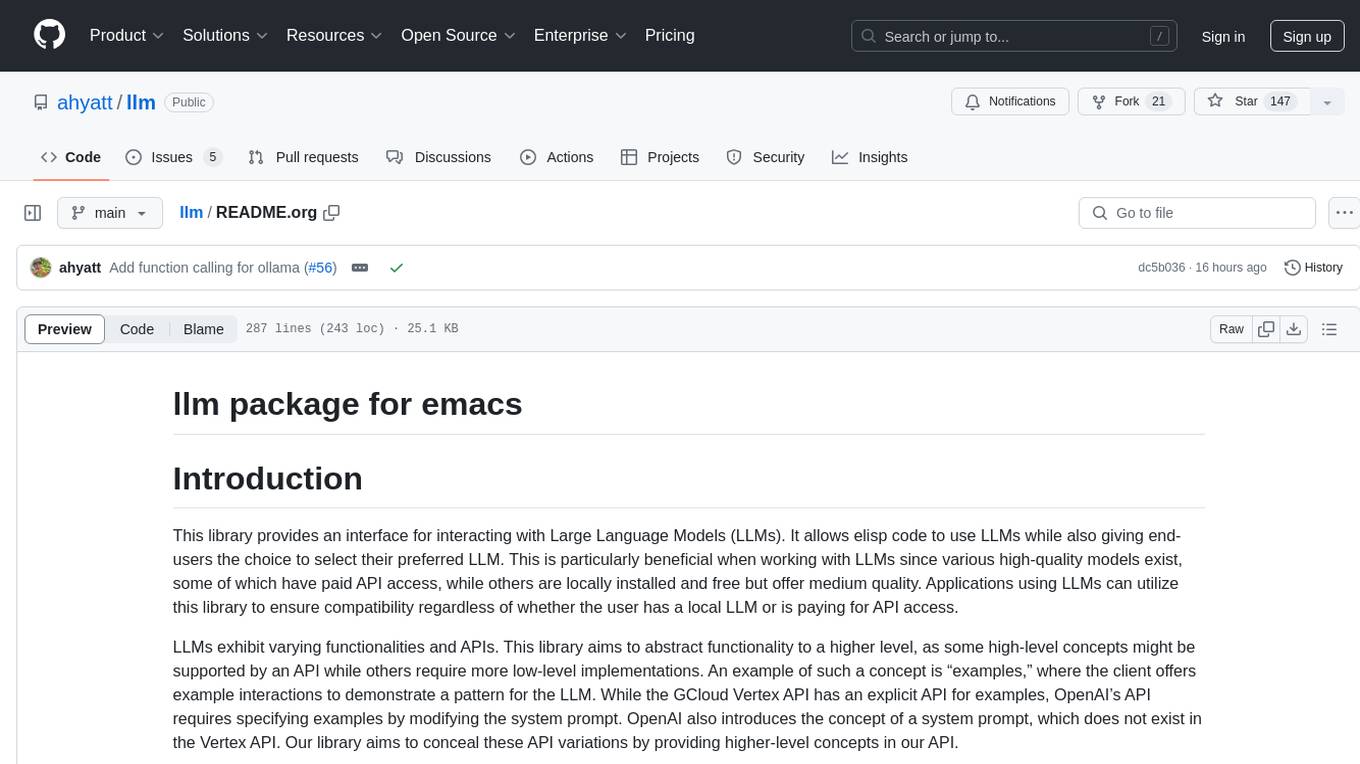Image resolution: width=1360 pixels, height=764 pixels.
Task: Switch to the Blame view
Action: (x=203, y=329)
